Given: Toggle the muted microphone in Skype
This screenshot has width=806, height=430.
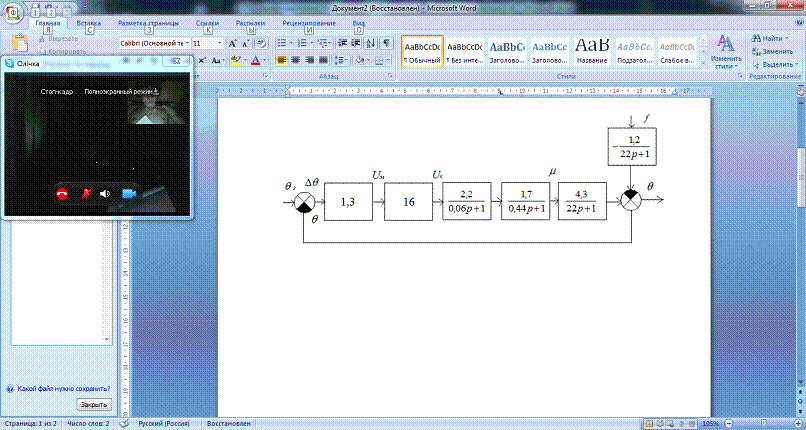Looking at the screenshot, I should coord(85,193).
